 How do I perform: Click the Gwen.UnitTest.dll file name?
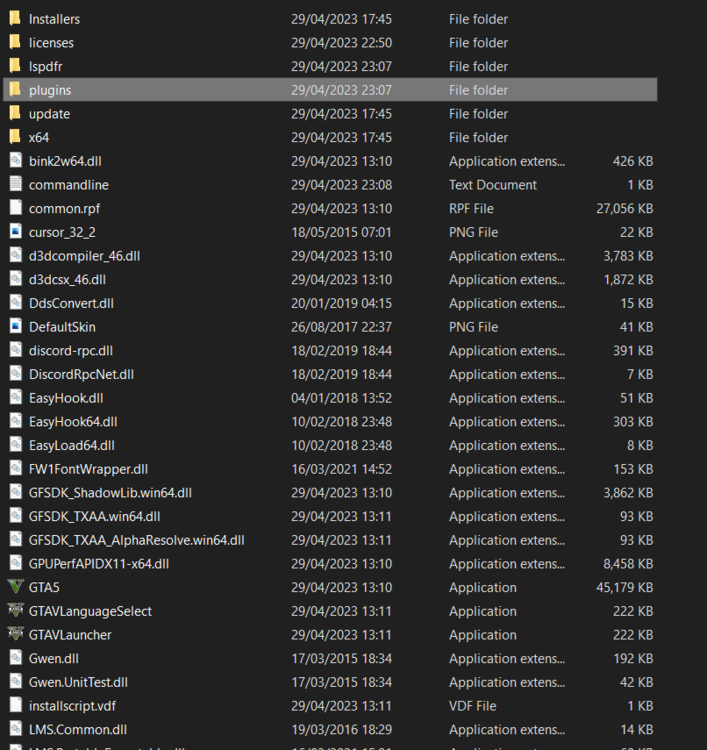pyautogui.click(x=78, y=682)
